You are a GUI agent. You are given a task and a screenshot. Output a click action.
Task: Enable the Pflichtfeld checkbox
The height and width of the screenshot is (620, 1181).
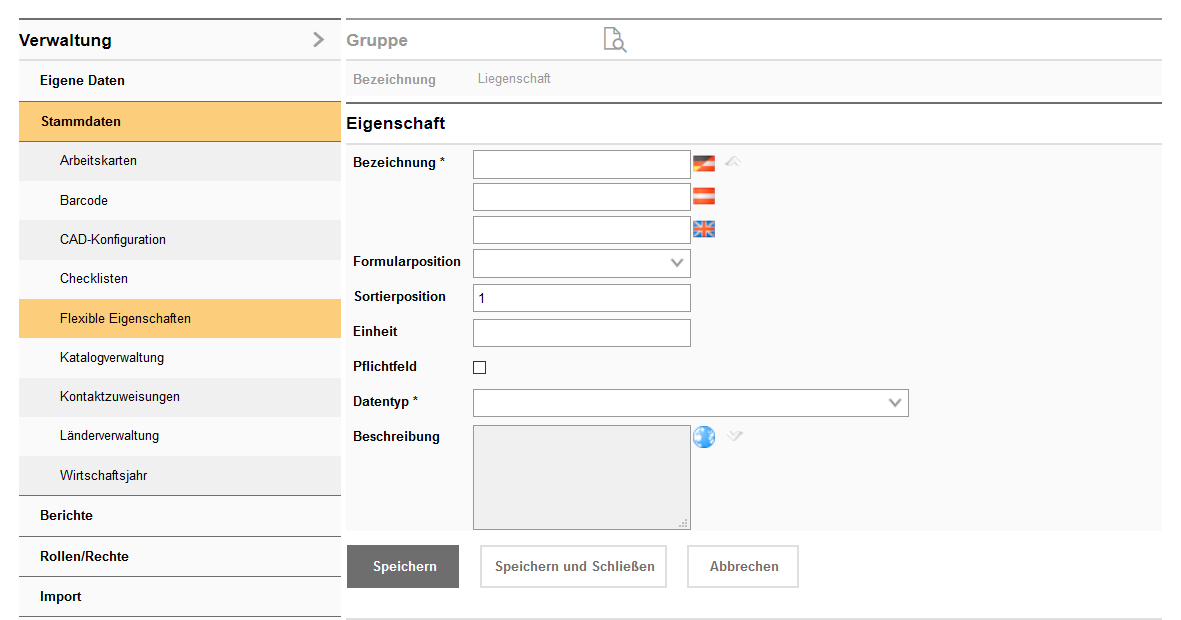click(x=479, y=367)
